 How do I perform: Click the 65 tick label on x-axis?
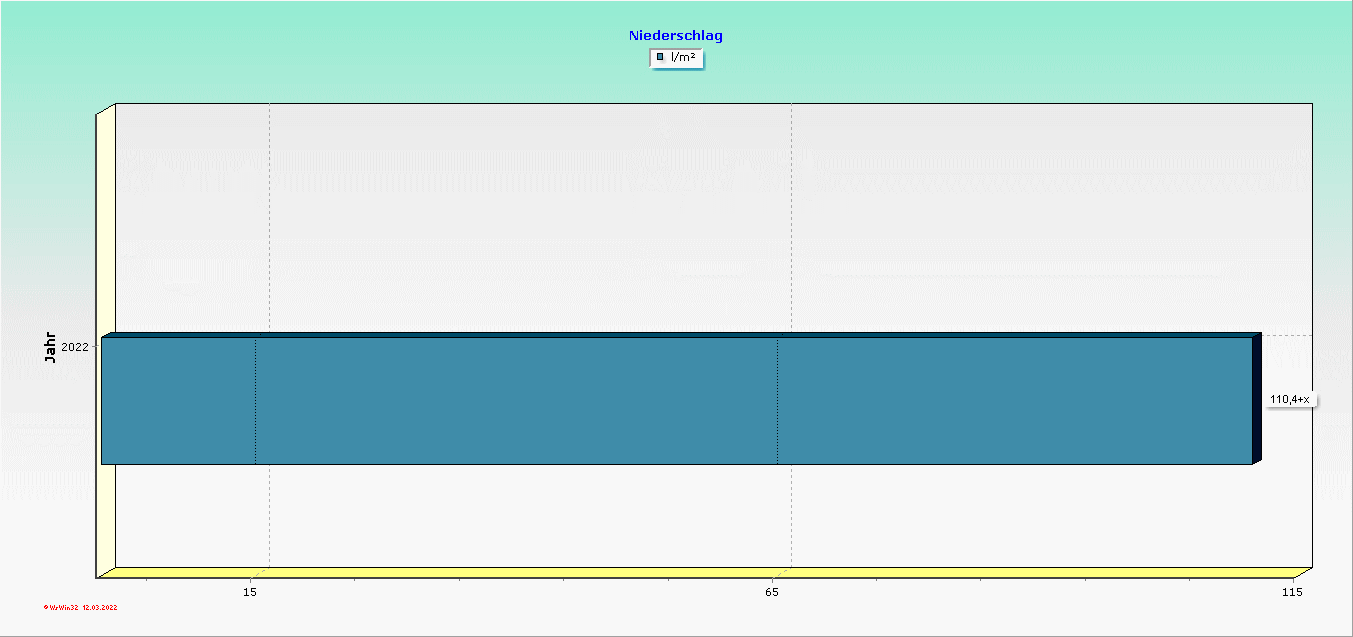772,593
